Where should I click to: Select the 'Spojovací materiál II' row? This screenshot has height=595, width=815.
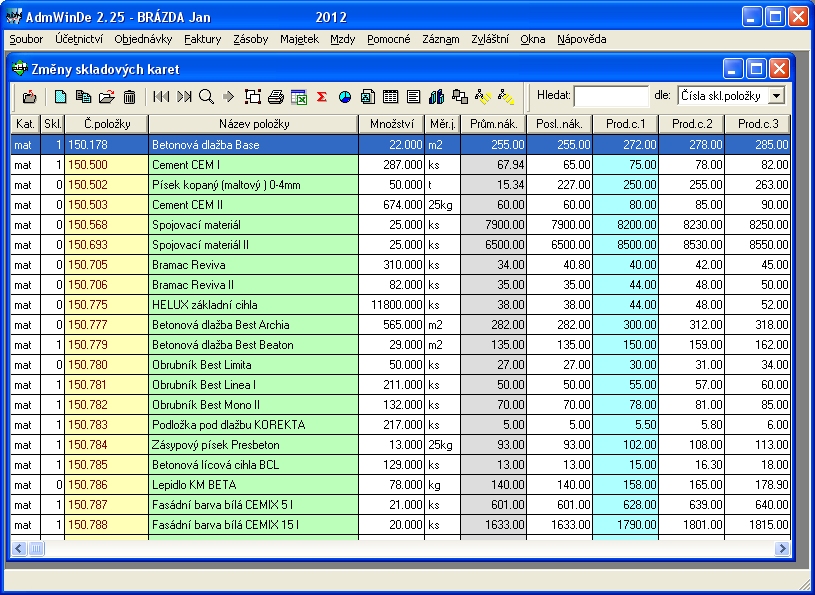pyautogui.click(x=400, y=245)
